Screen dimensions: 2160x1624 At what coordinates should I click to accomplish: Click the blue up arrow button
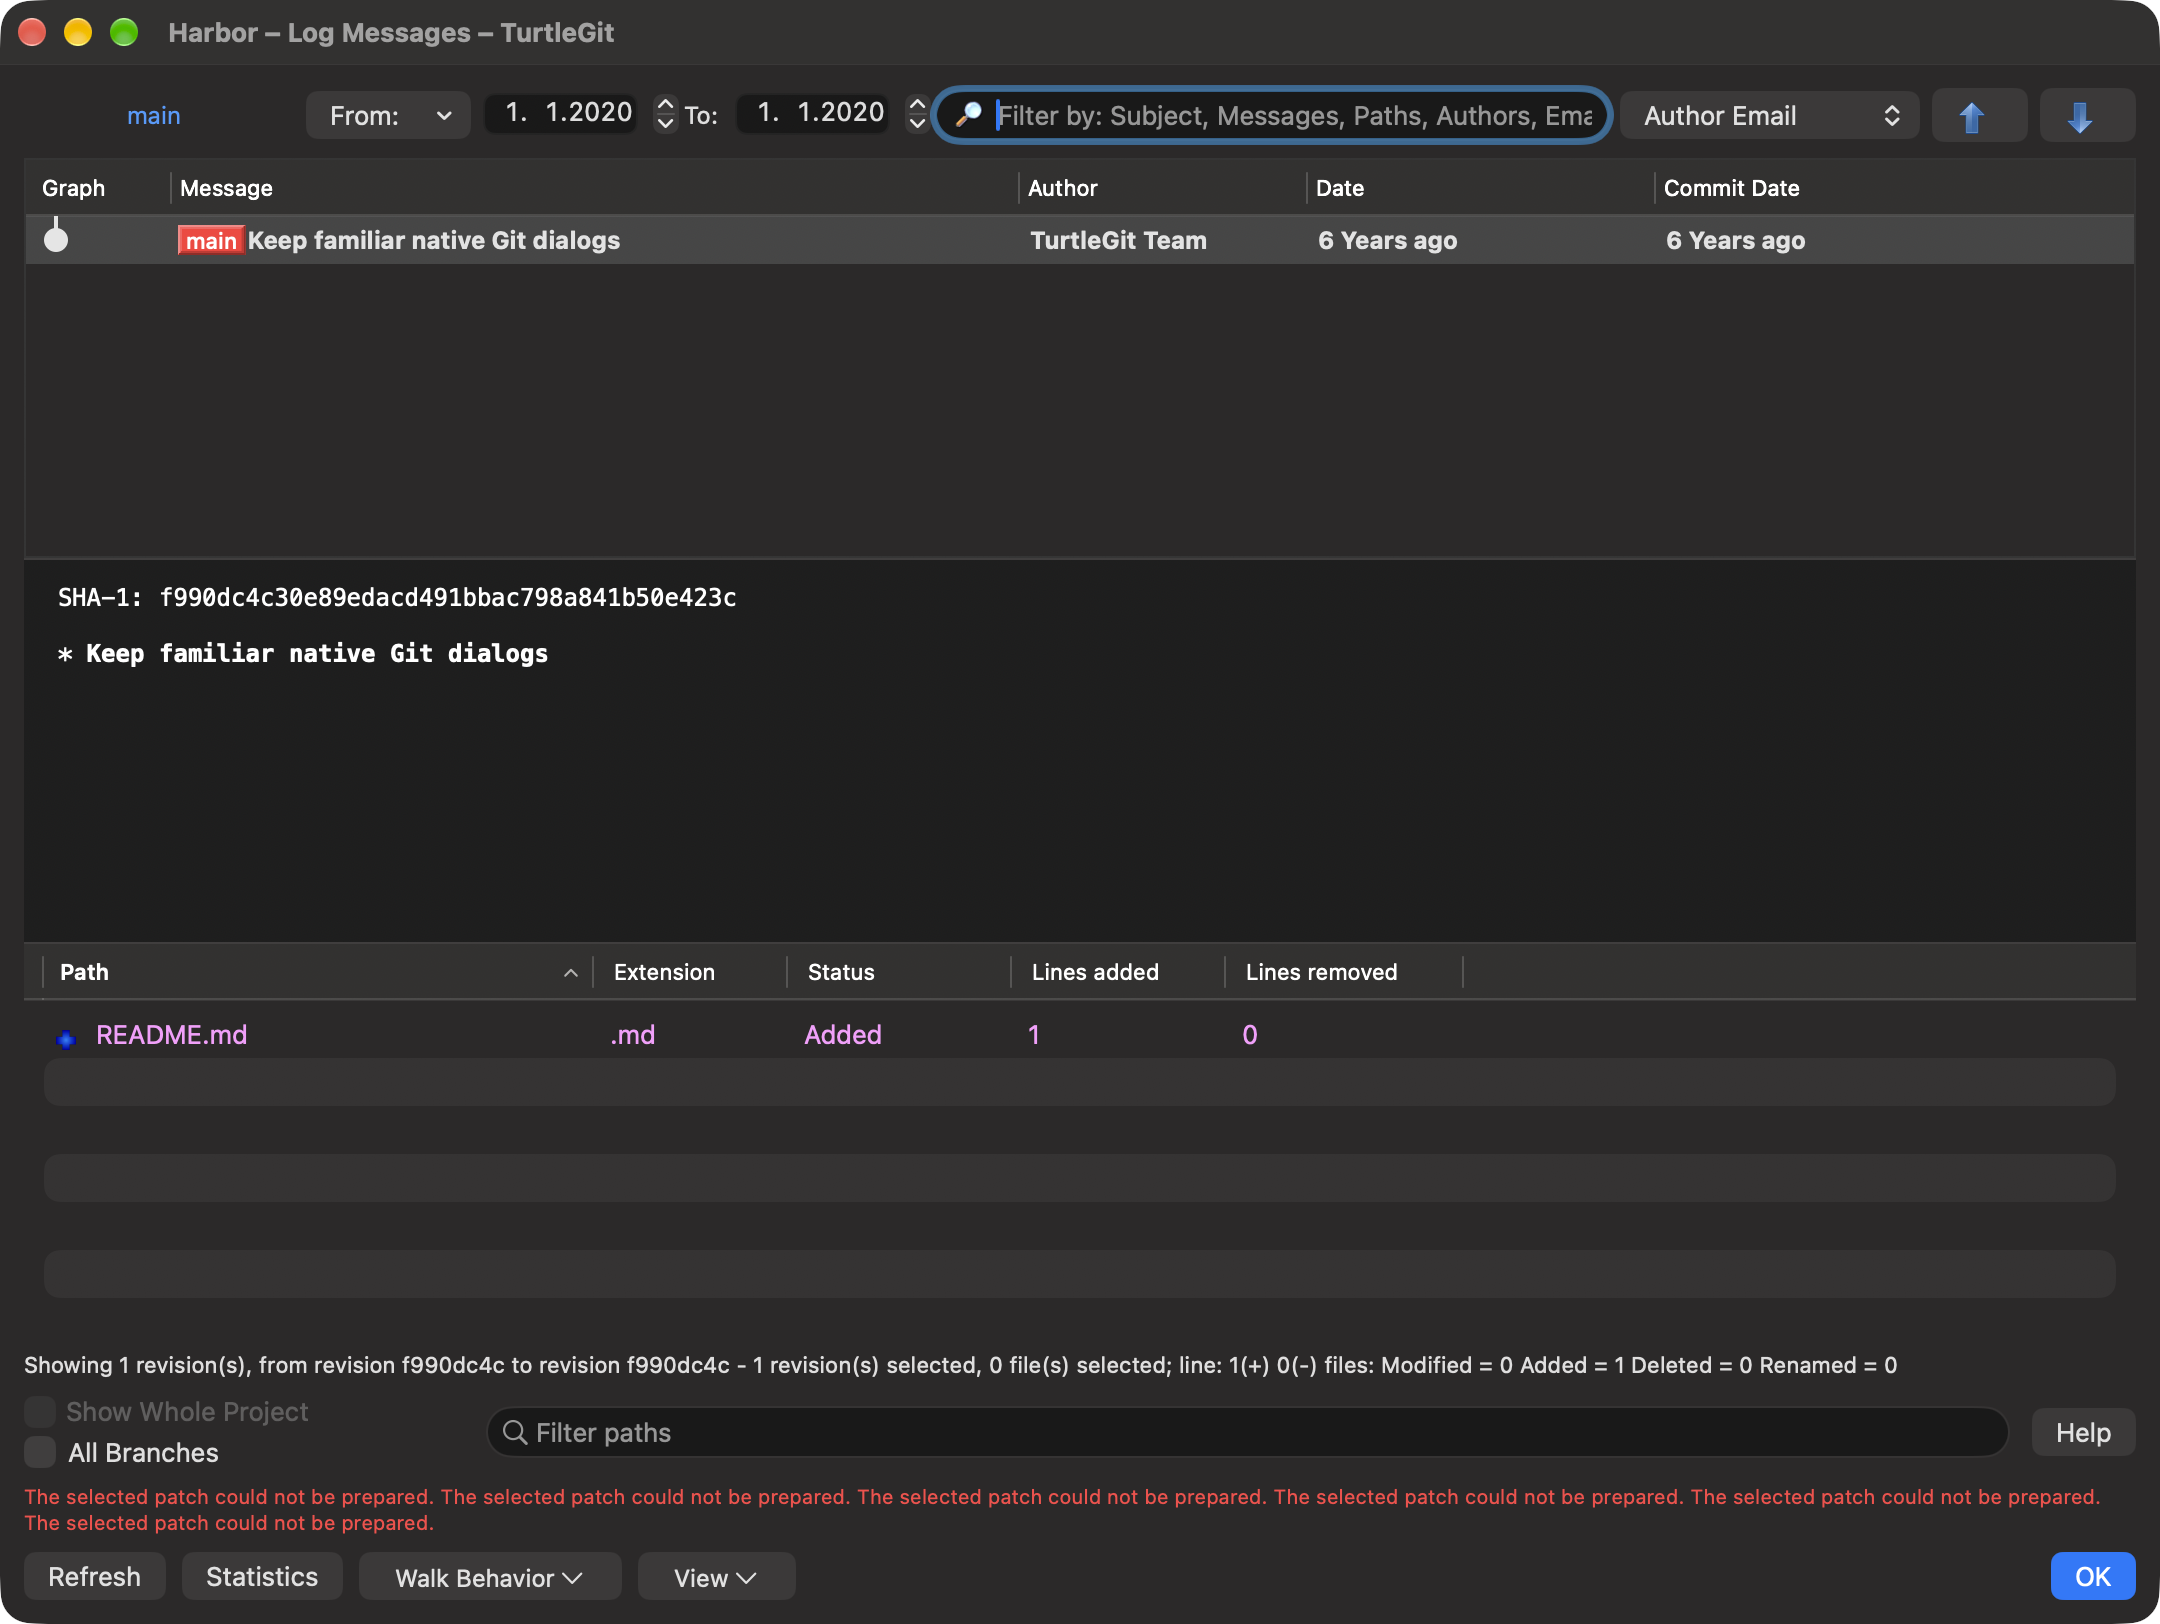(1978, 116)
